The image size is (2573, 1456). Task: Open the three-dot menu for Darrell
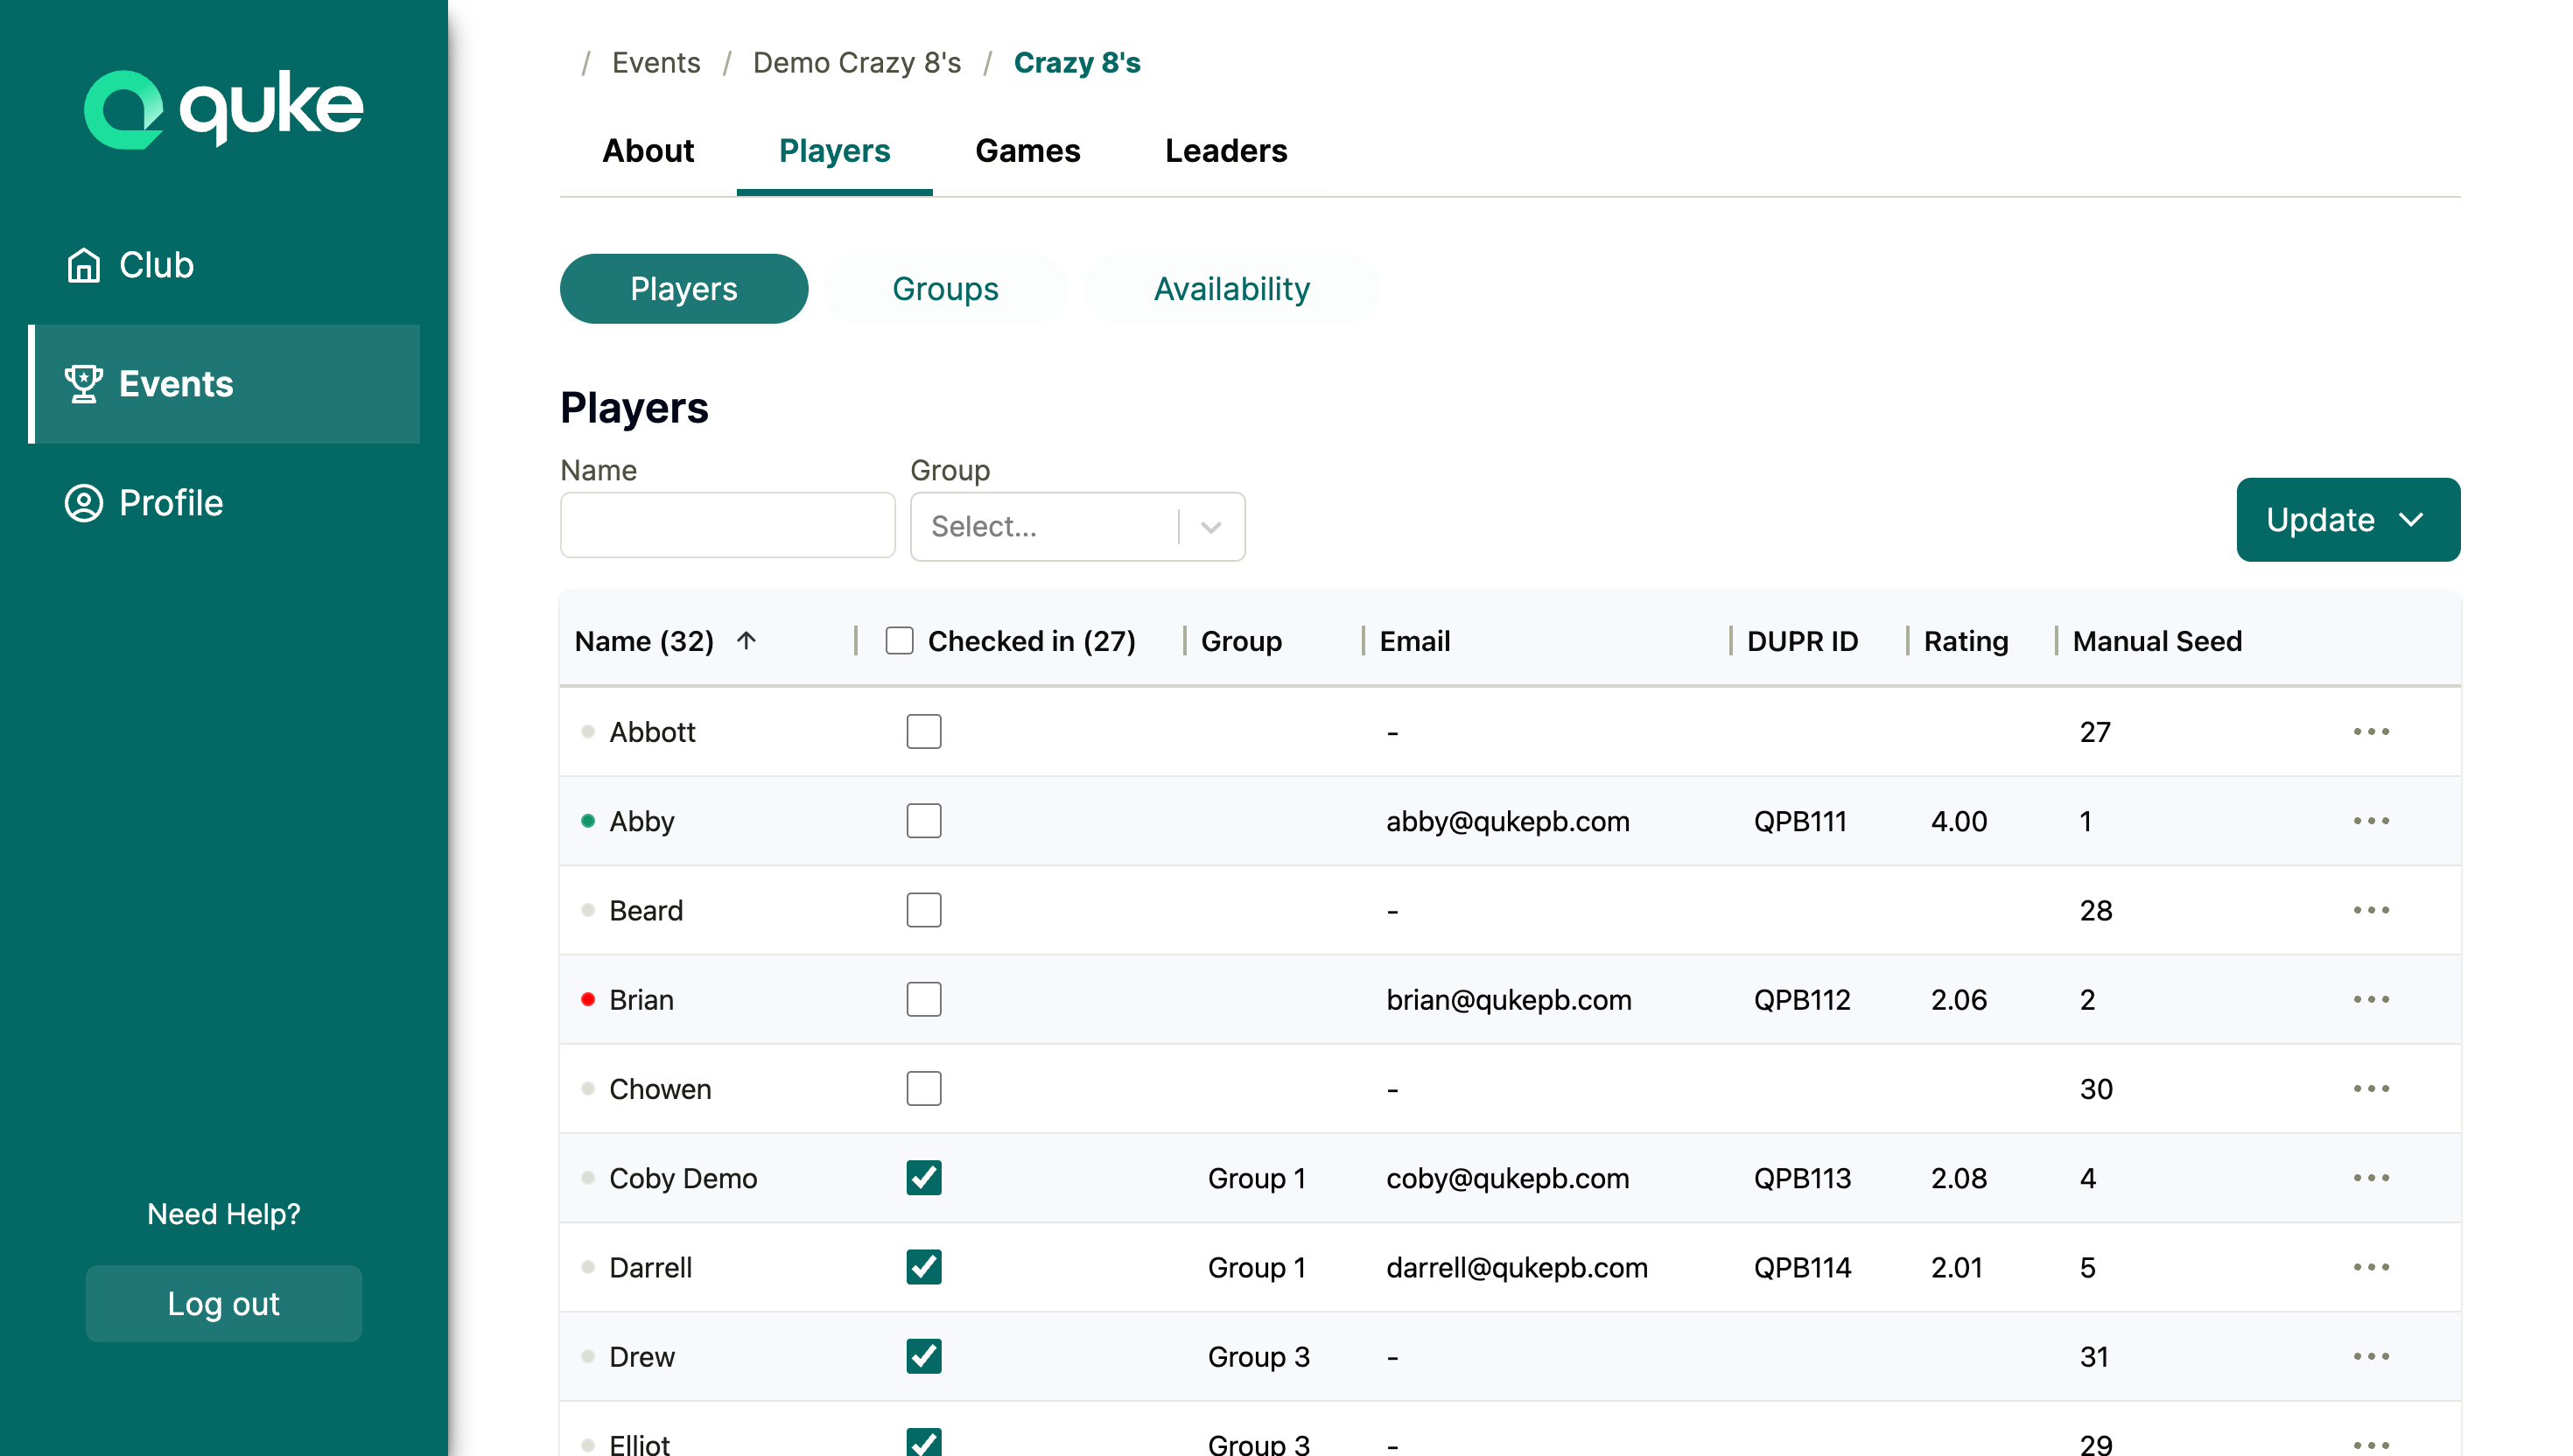point(2370,1267)
